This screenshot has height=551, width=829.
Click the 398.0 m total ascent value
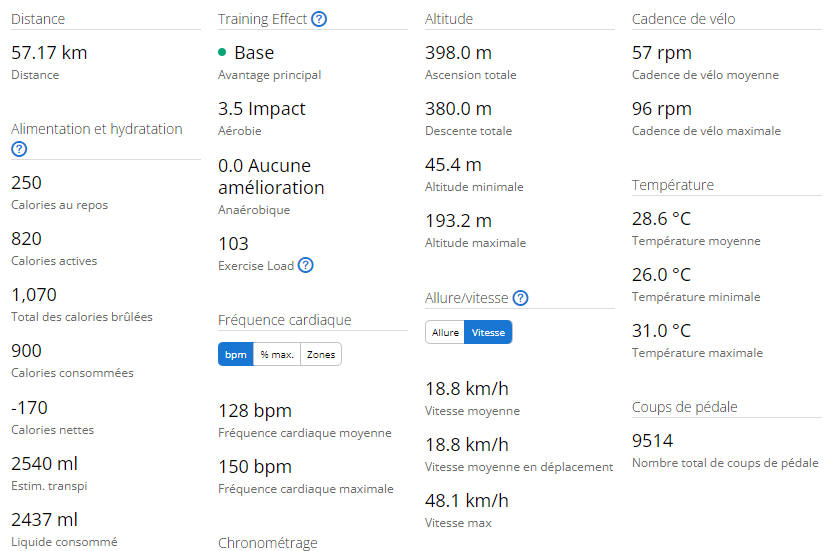458,53
